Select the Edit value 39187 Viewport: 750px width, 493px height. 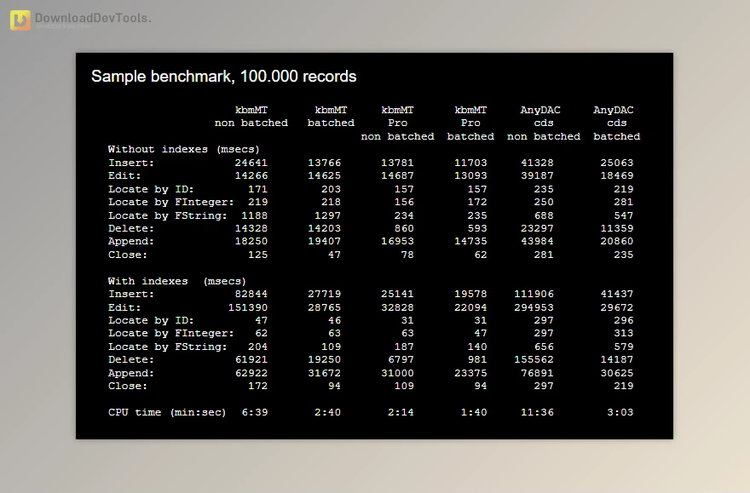coord(537,175)
